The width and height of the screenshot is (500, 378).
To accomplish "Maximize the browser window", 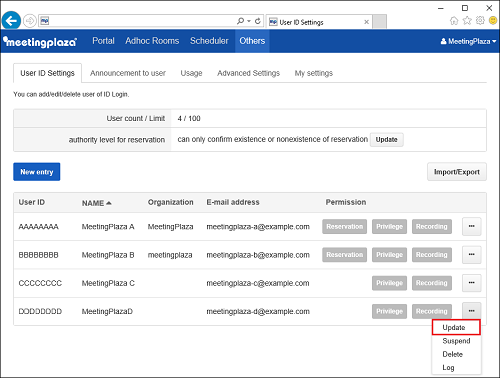I will [465, 8].
